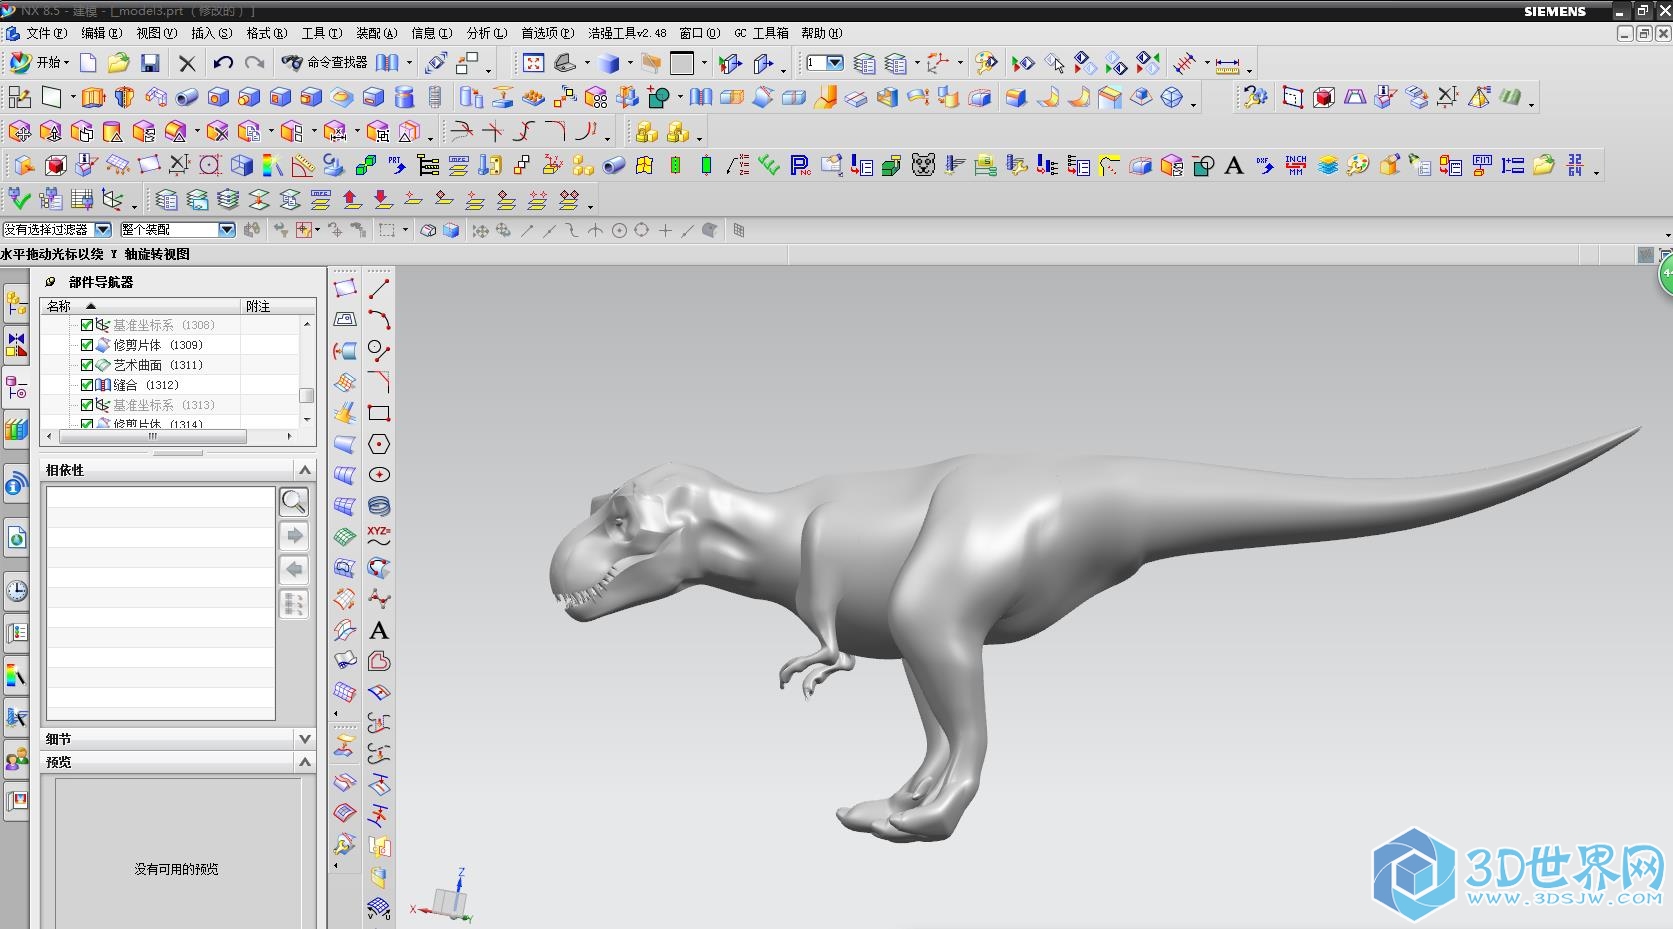Click the Delete X icon
This screenshot has width=1673, height=929.
click(187, 63)
